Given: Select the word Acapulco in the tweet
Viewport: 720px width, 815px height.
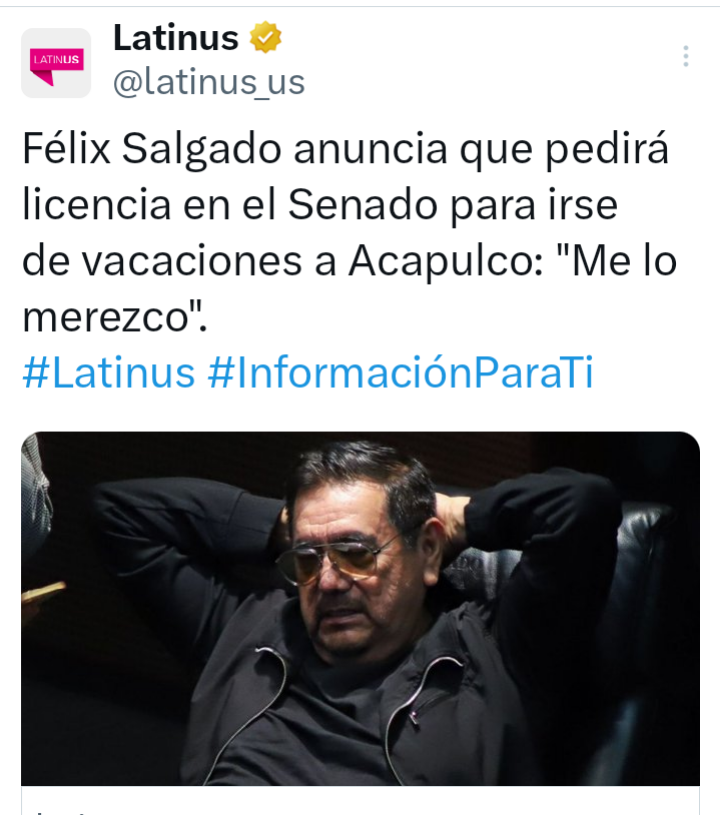Looking at the screenshot, I should point(446,261).
